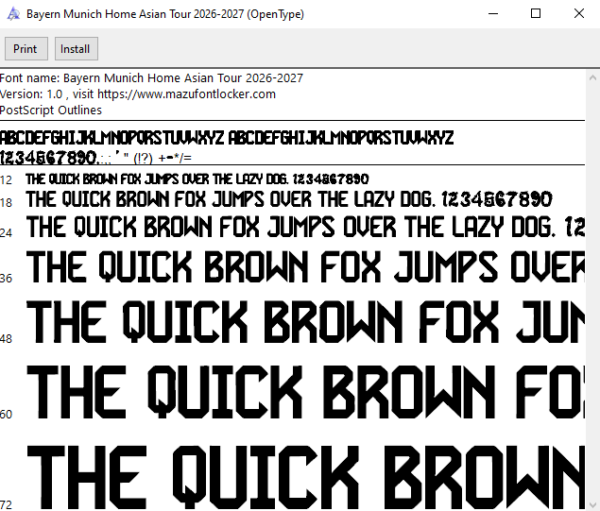Click the uppercase alphabet sample line

(x=227, y=138)
